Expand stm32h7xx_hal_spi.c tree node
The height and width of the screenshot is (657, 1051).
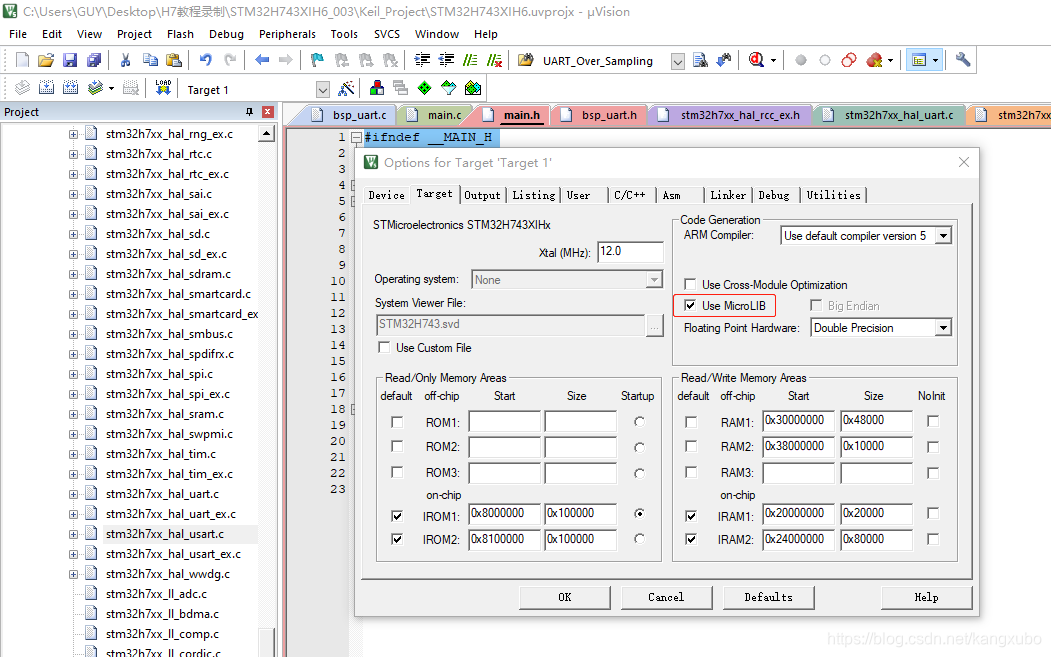pyautogui.click(x=73, y=374)
